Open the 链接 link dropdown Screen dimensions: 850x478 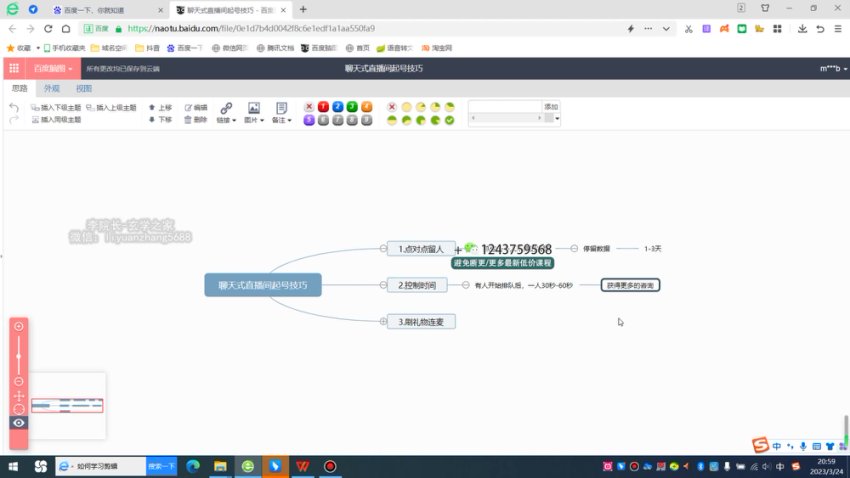point(226,113)
